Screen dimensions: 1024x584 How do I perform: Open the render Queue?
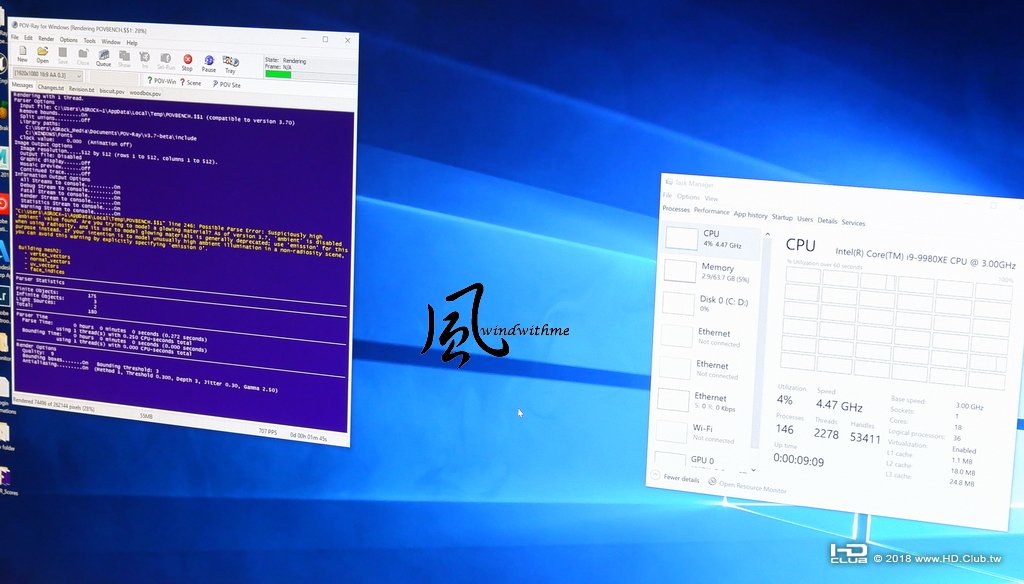click(x=103, y=58)
